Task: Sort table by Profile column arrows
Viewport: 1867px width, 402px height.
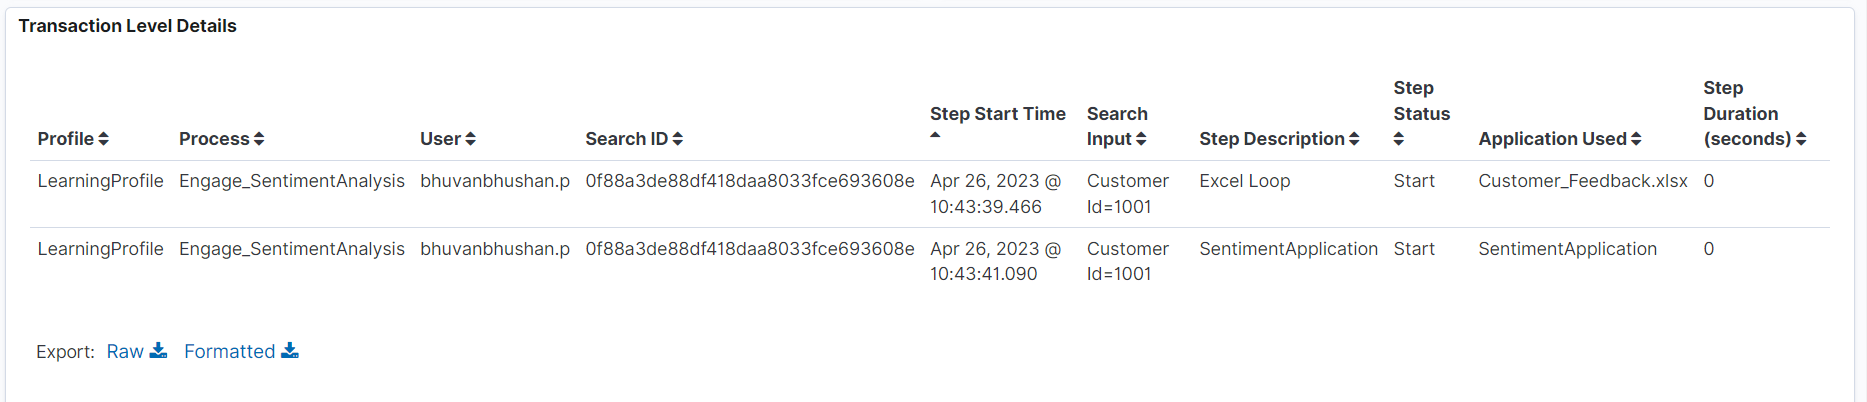Action: (103, 139)
